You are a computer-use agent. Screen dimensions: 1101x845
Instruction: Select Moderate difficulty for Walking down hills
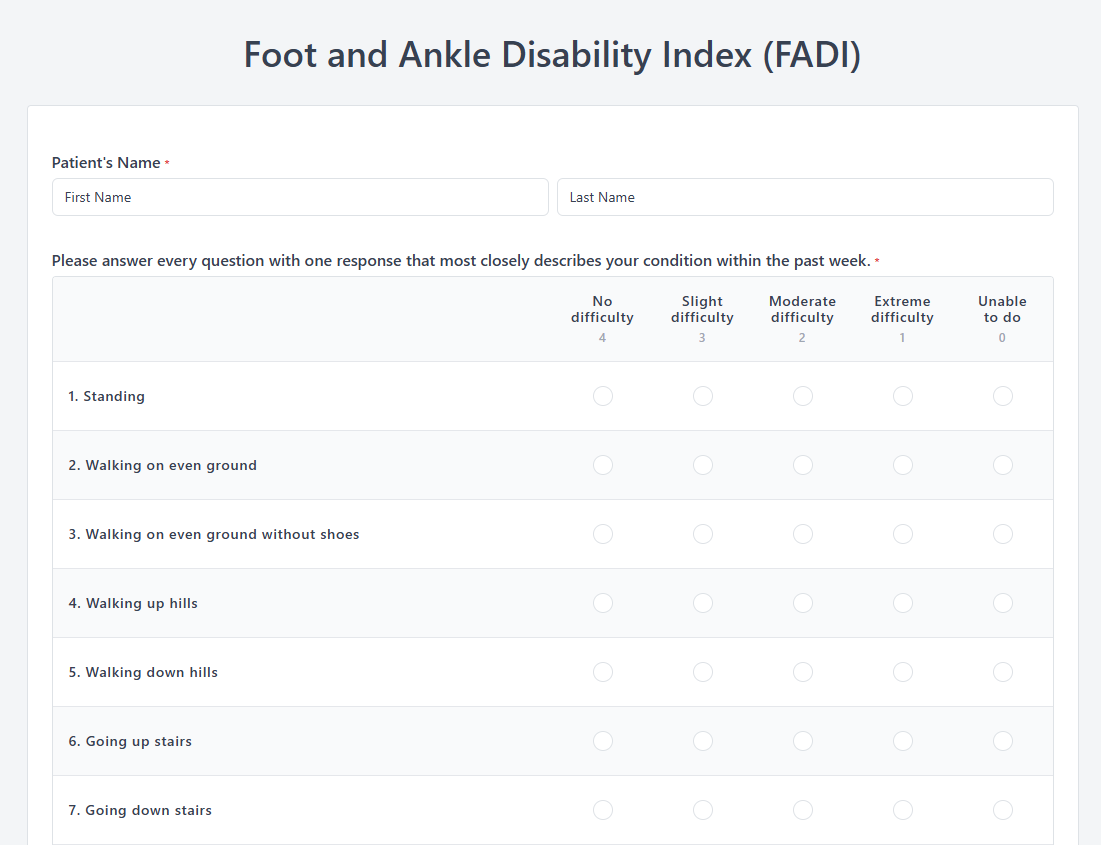click(x=803, y=672)
